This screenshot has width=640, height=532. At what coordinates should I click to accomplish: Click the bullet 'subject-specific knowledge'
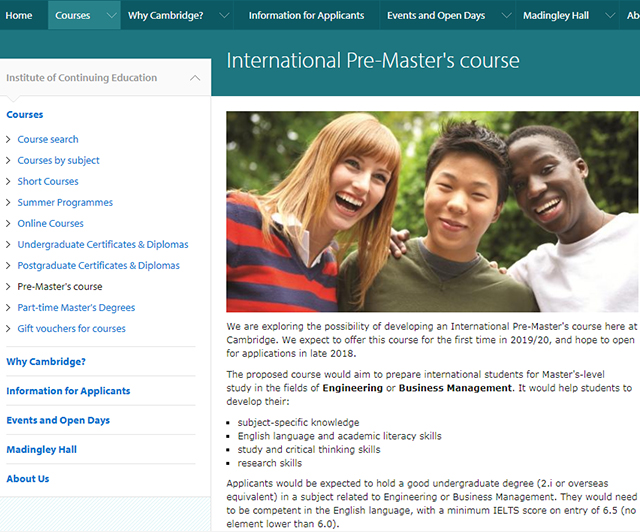click(x=298, y=423)
